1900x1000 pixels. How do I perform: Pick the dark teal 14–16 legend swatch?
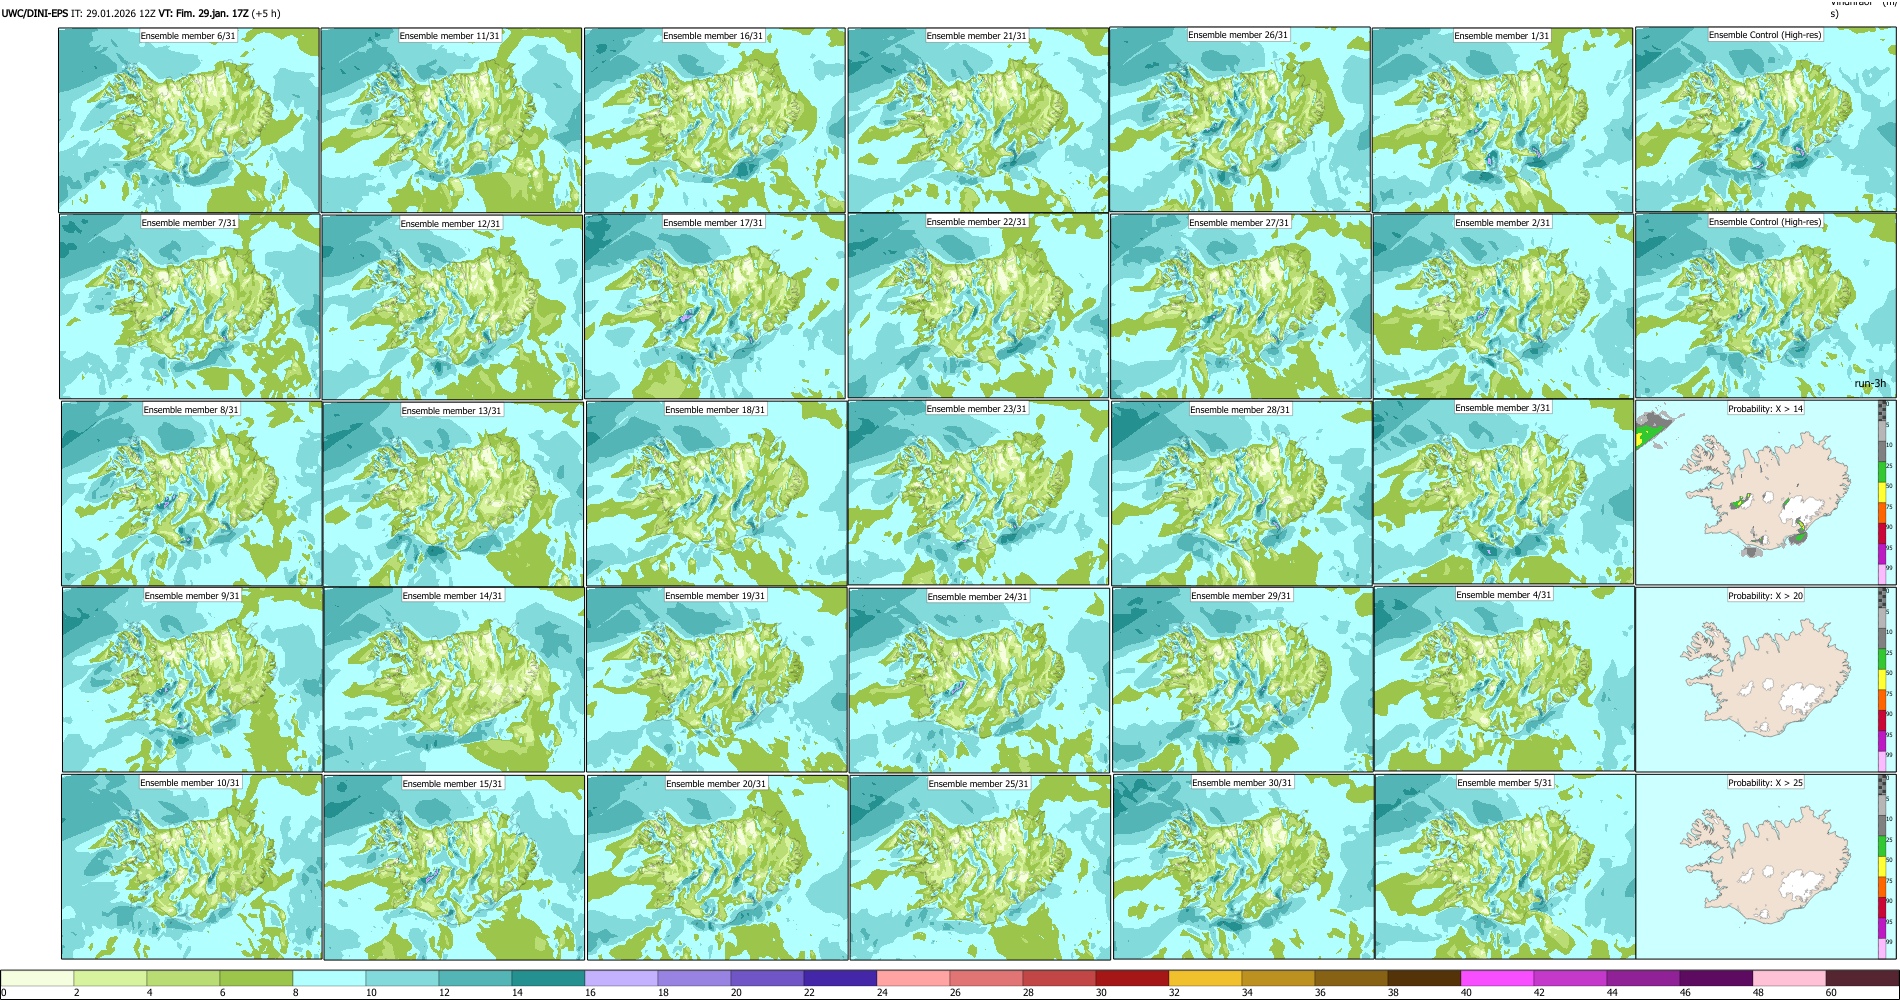548,978
